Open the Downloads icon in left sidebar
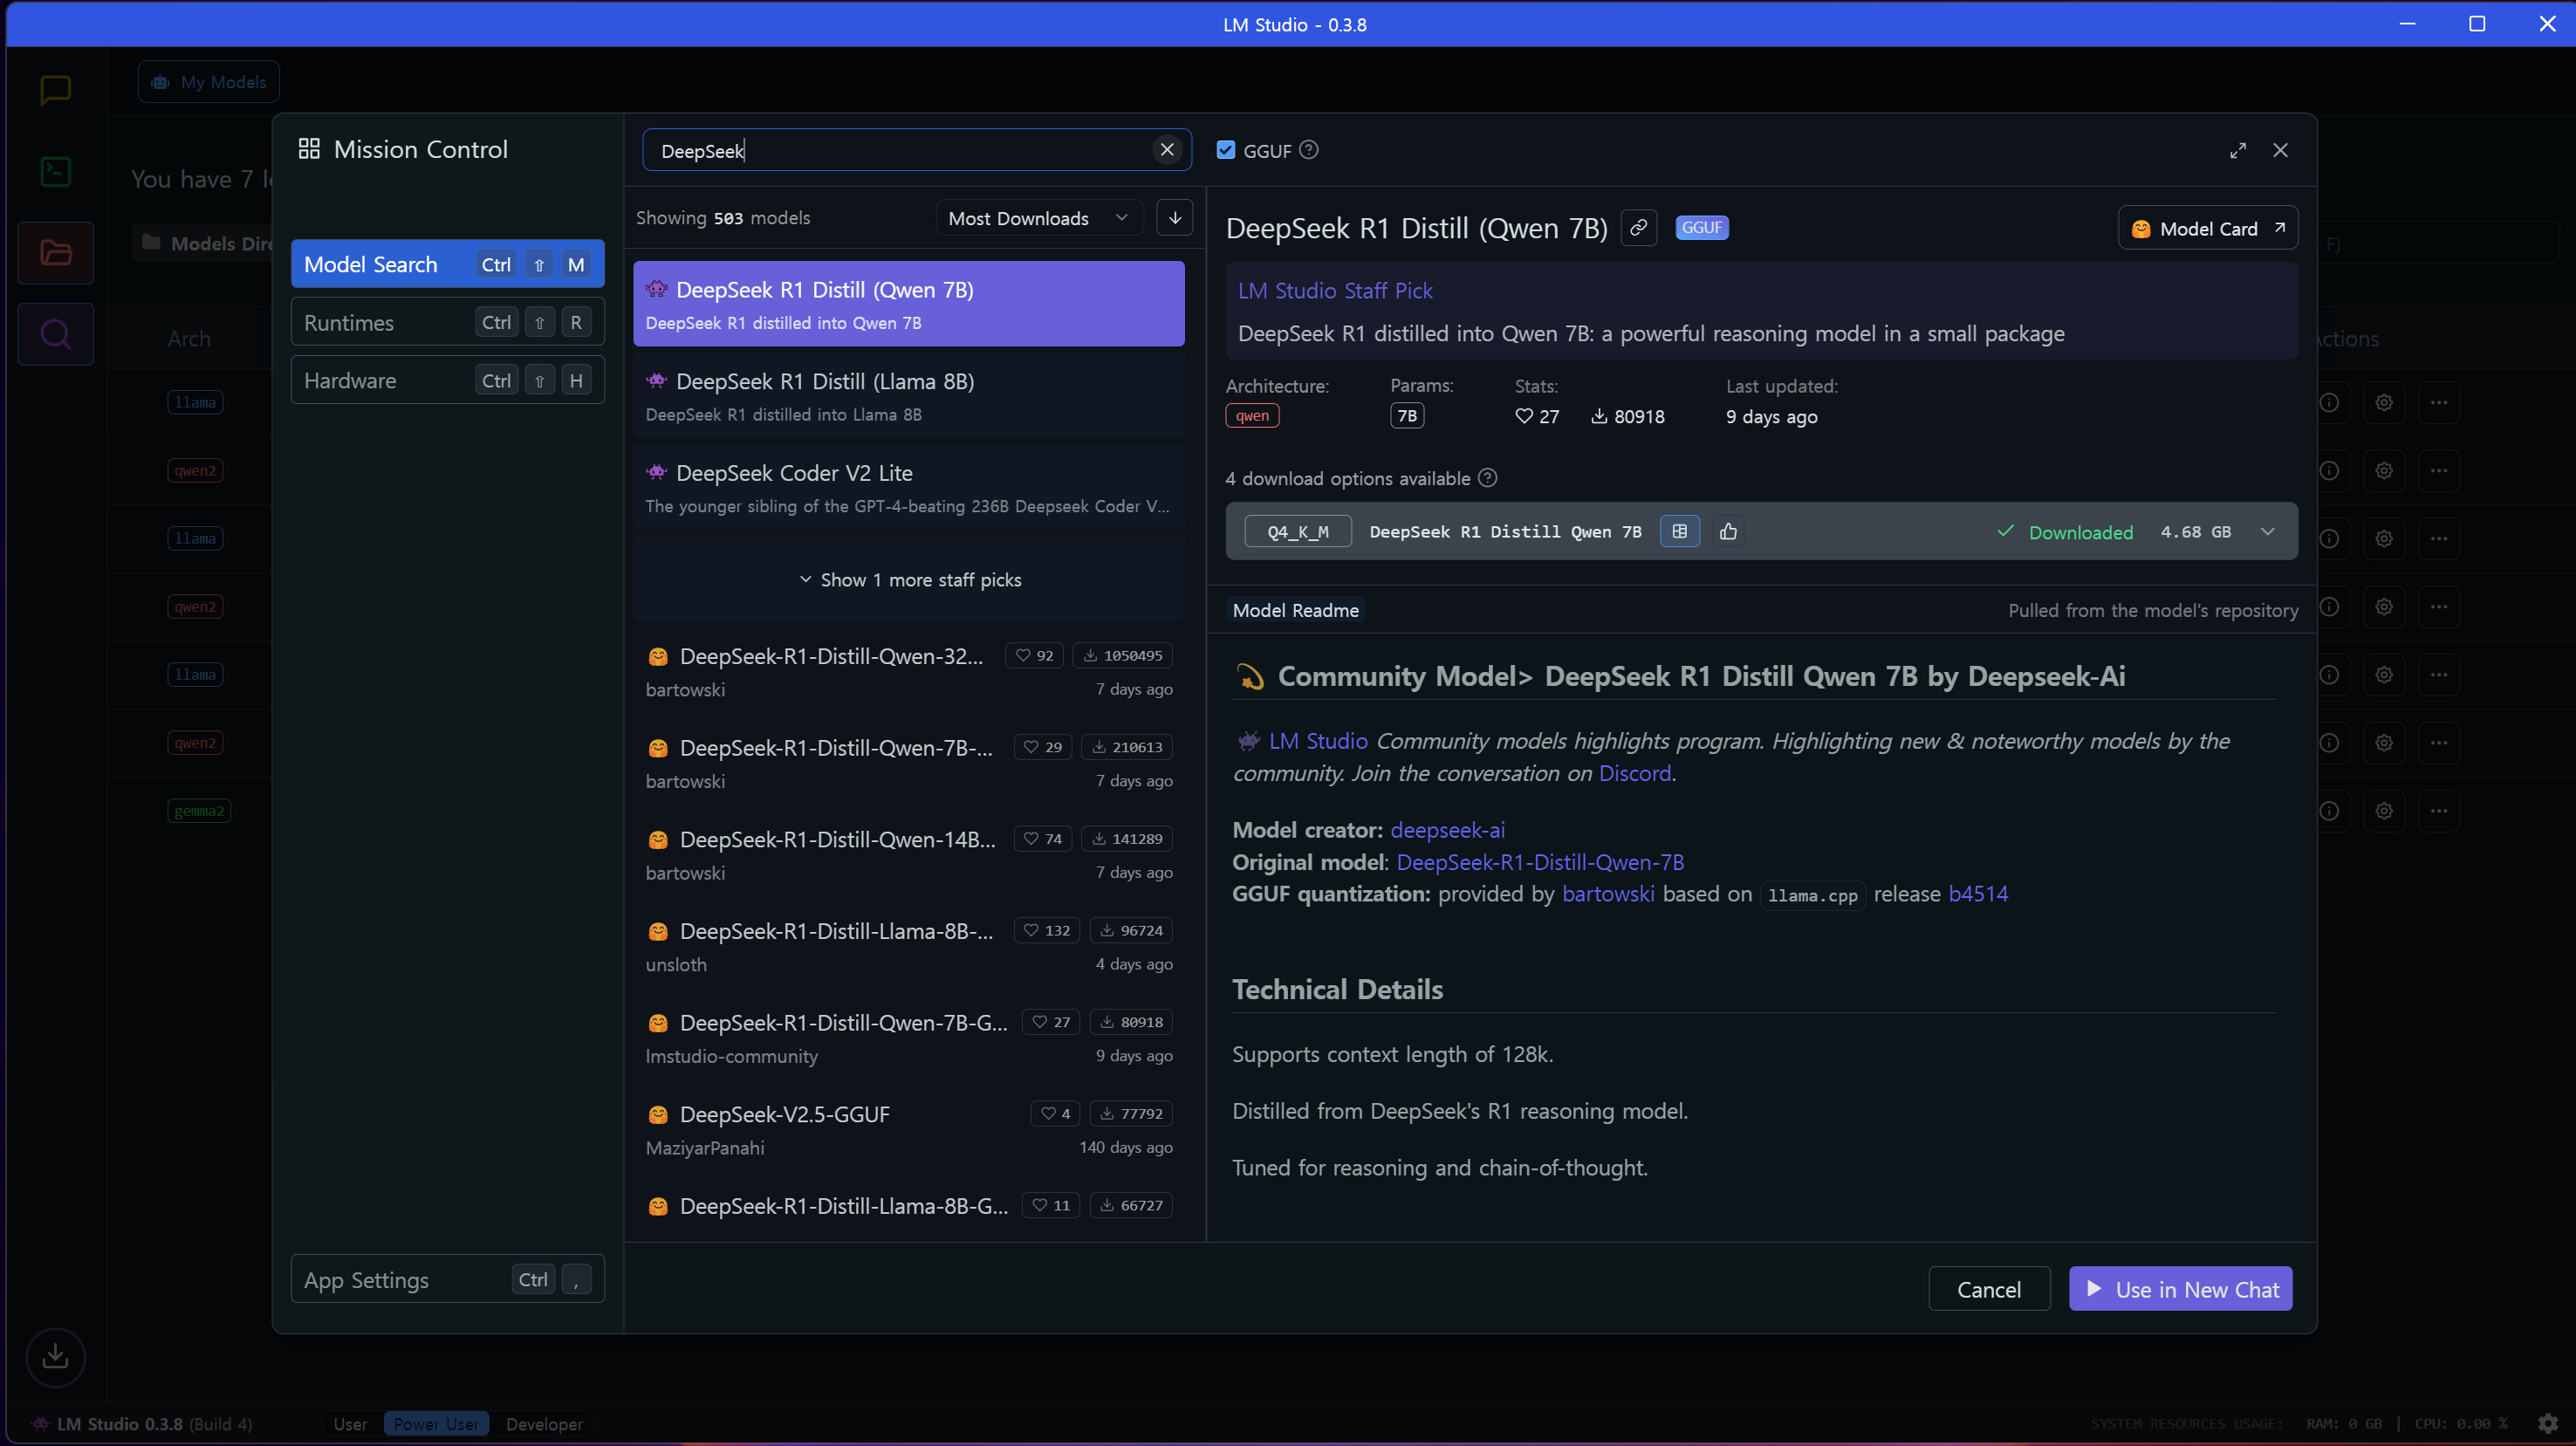 [x=55, y=1357]
